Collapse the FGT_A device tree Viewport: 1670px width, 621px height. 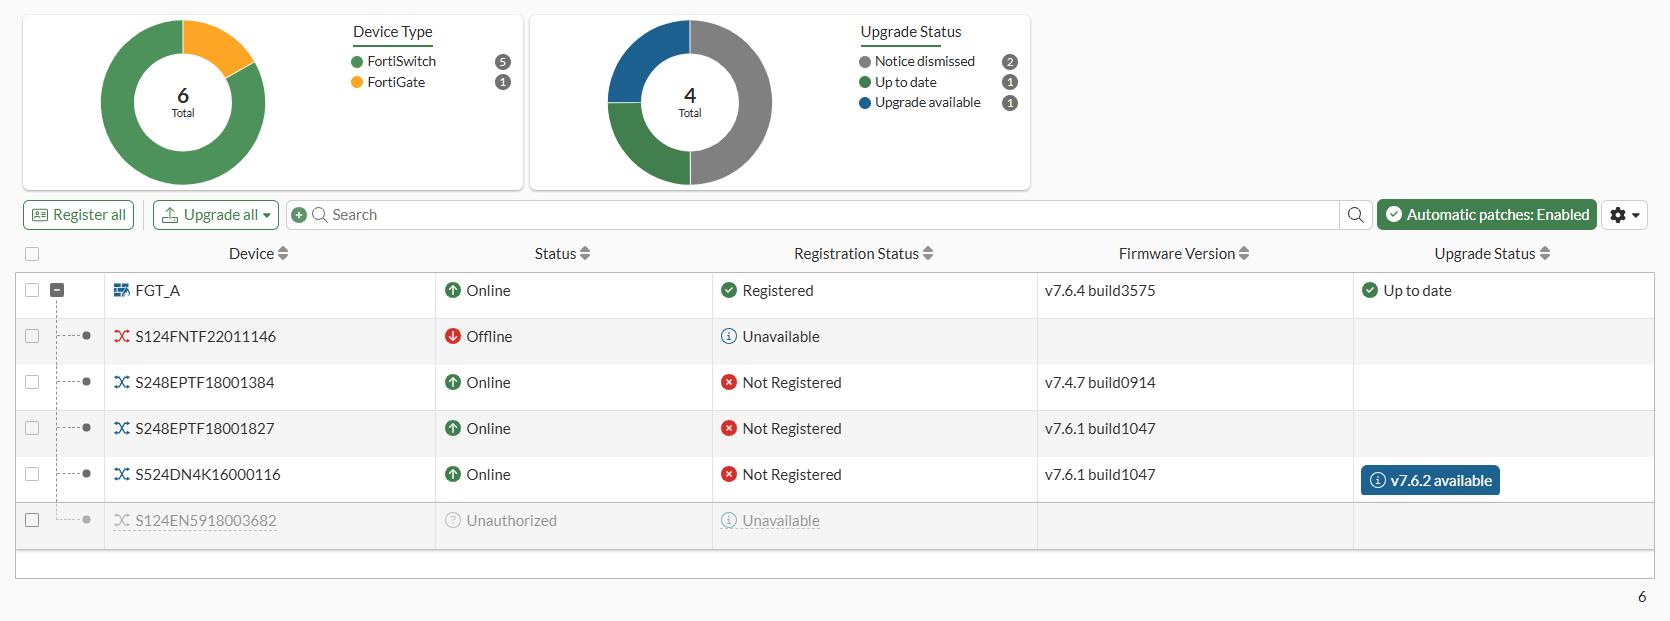[x=57, y=290]
